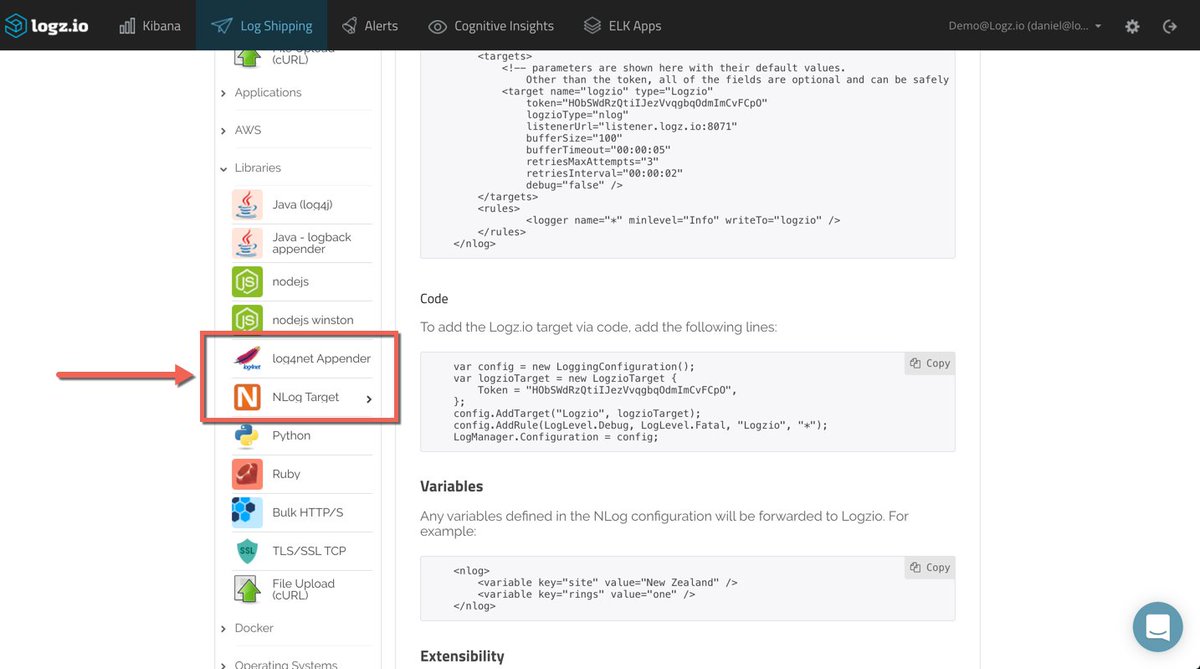Click the chevron beside NLog Target

click(x=369, y=400)
